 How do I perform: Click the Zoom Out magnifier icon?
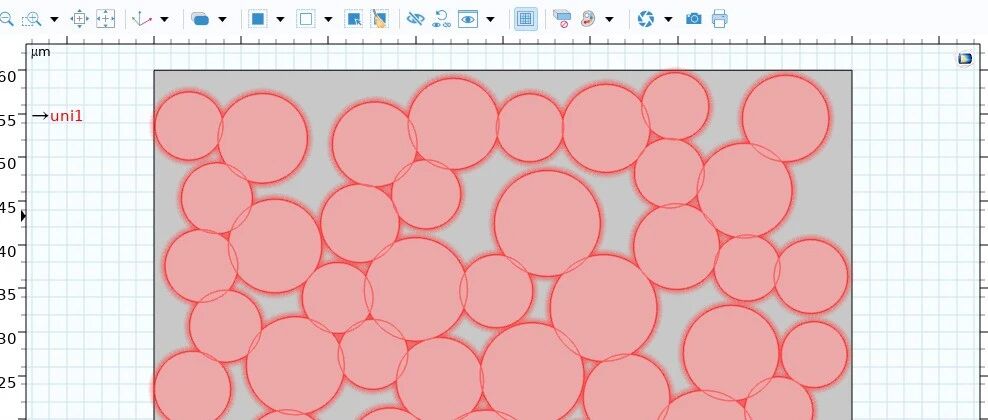coord(6,19)
